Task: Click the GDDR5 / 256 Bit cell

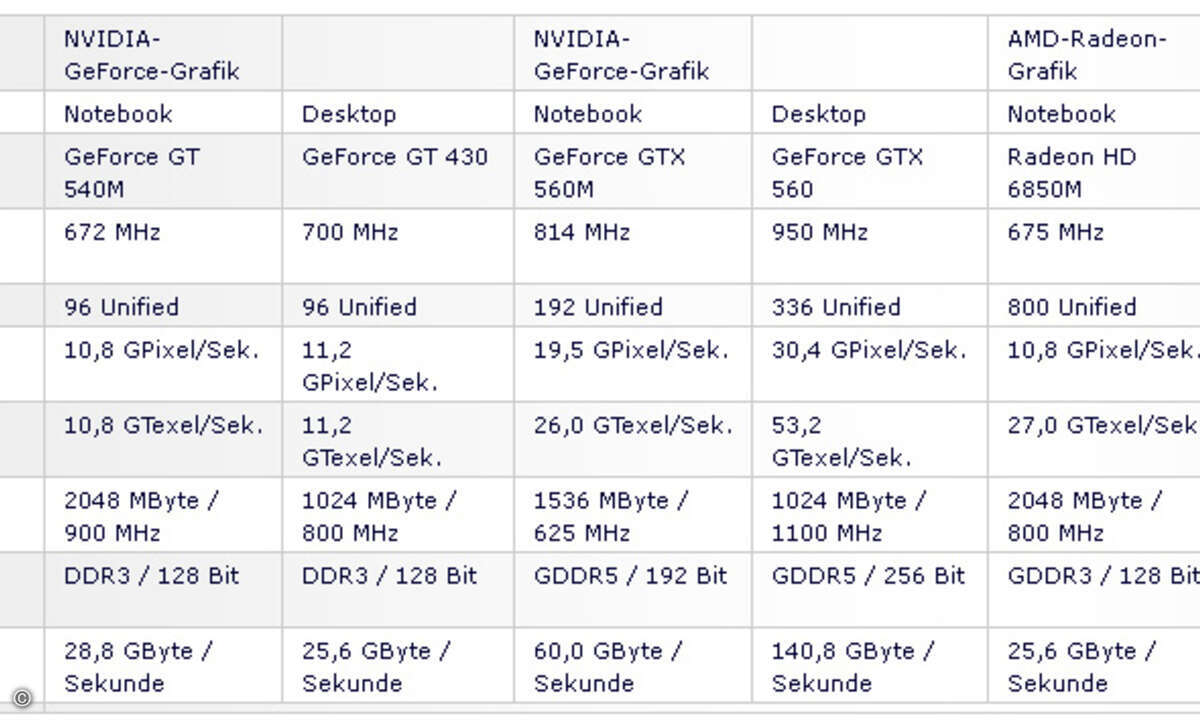Action: [x=870, y=589]
